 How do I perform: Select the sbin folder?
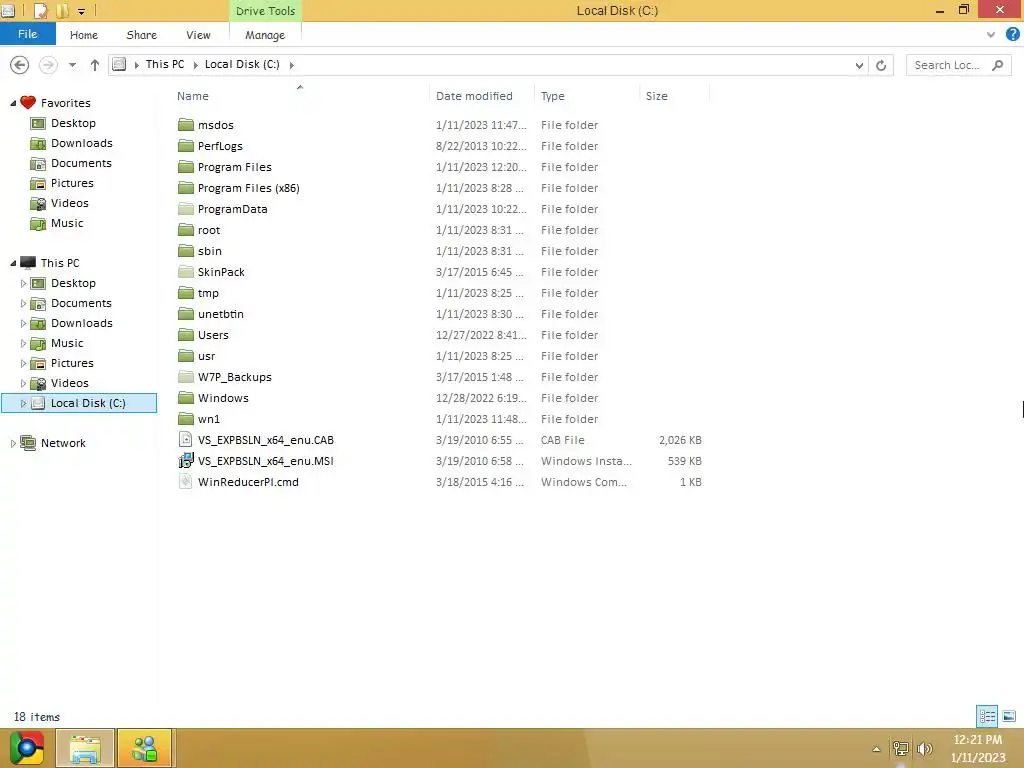click(x=210, y=251)
